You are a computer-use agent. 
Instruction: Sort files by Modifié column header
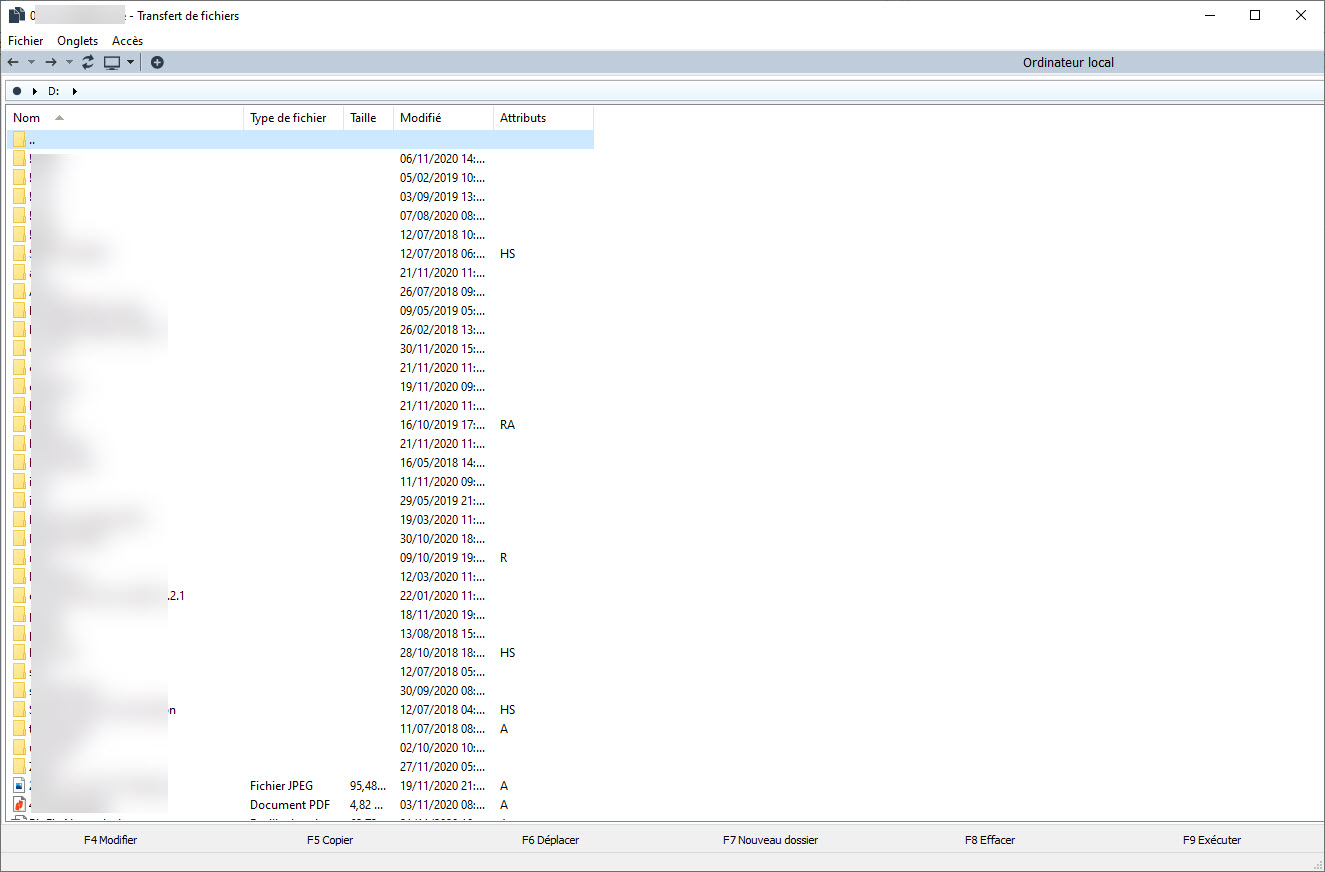click(x=420, y=118)
